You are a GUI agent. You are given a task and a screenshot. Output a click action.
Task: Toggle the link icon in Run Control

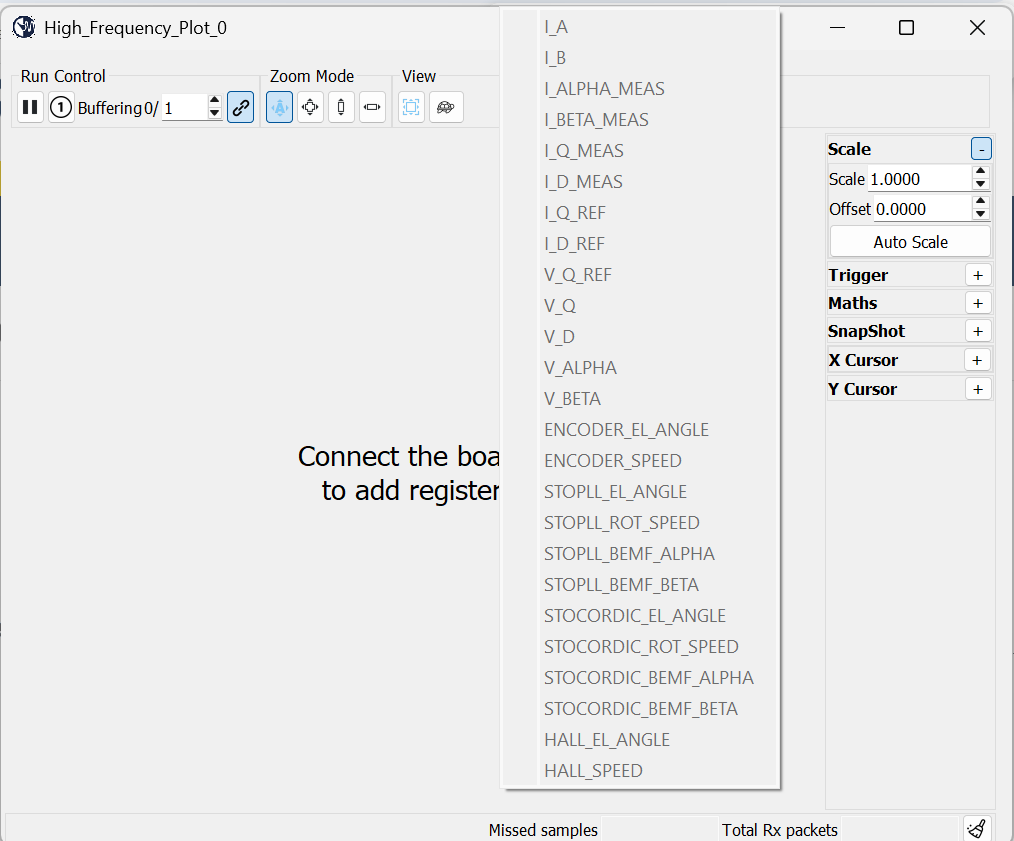pyautogui.click(x=241, y=107)
